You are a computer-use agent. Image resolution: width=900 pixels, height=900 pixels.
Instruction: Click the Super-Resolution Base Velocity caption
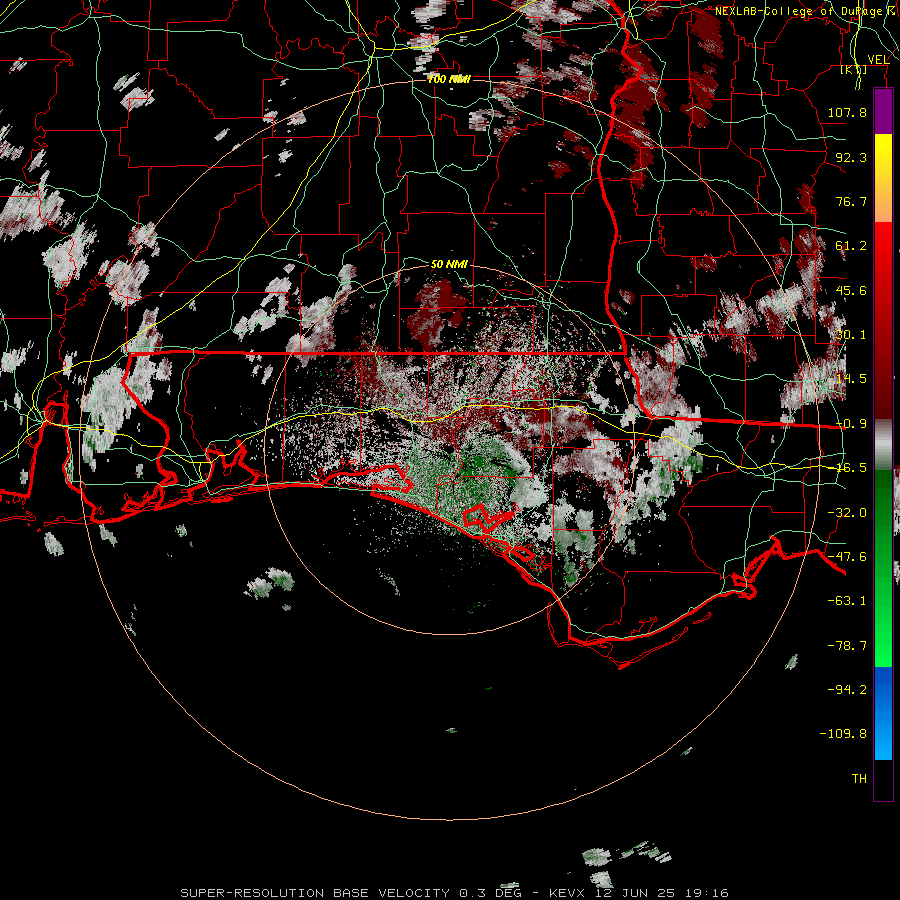(x=454, y=893)
